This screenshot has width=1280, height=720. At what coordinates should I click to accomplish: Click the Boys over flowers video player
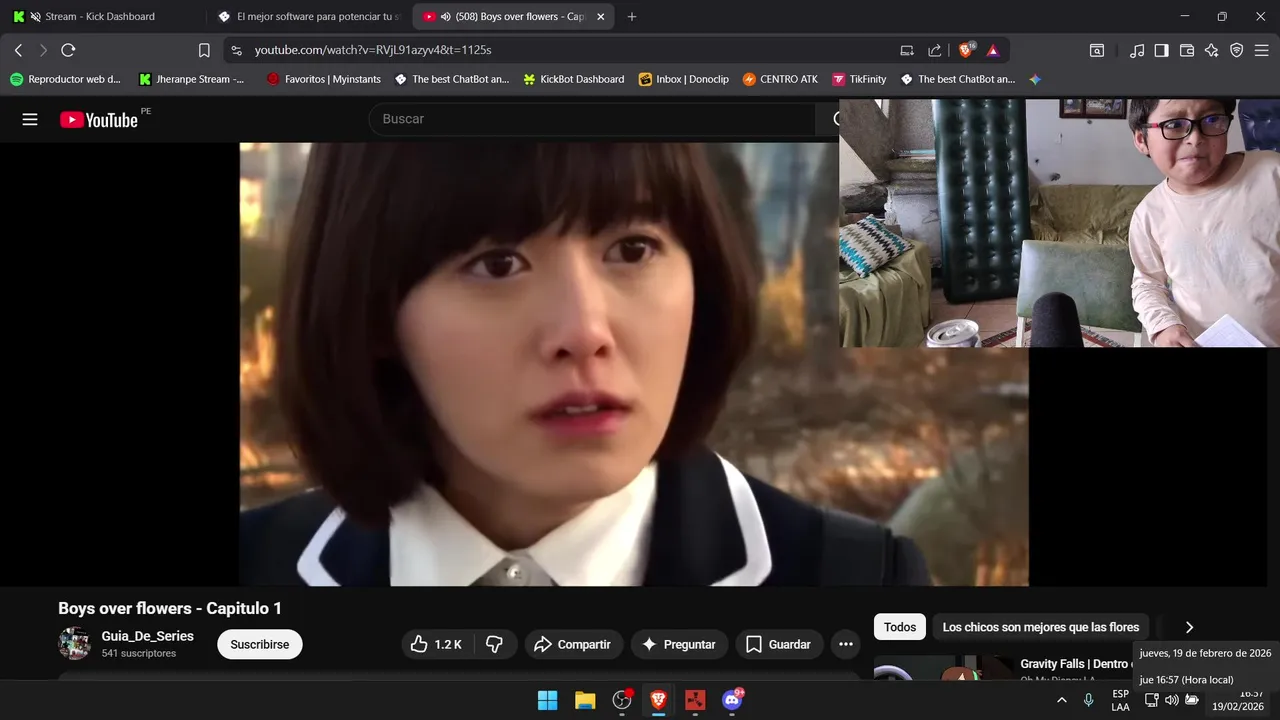pyautogui.click(x=634, y=364)
